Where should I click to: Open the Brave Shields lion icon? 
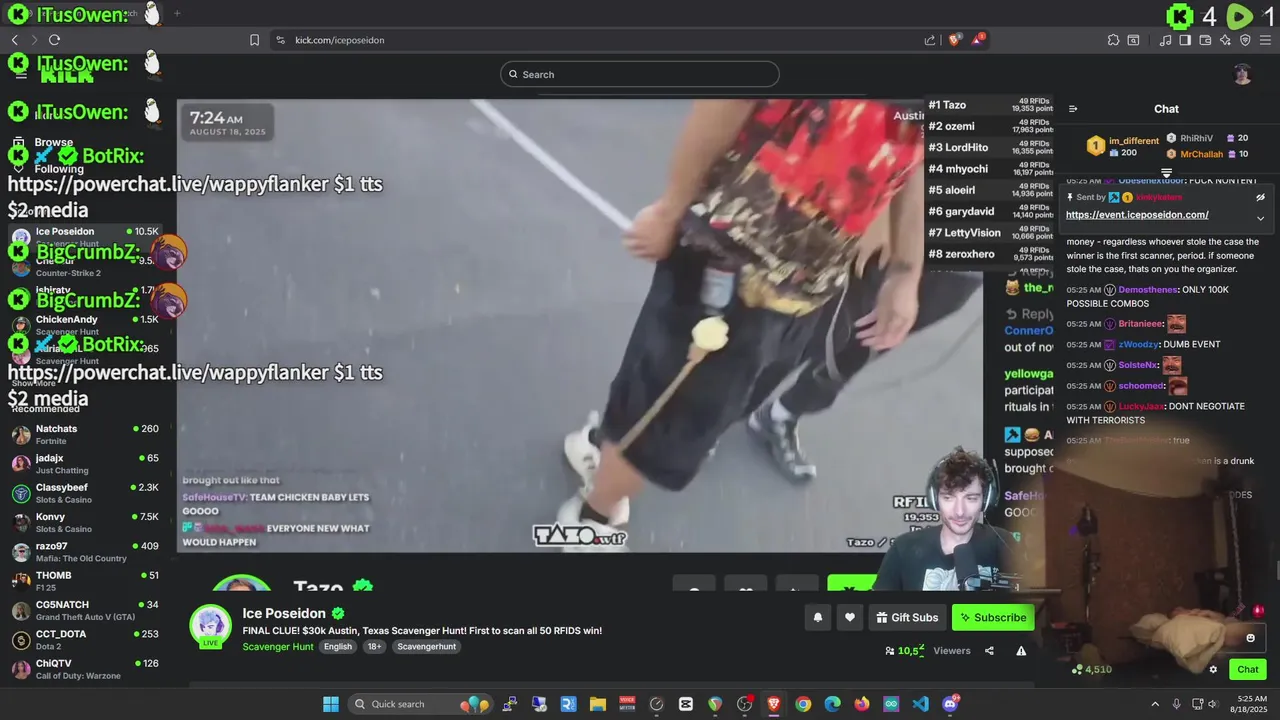(955, 40)
